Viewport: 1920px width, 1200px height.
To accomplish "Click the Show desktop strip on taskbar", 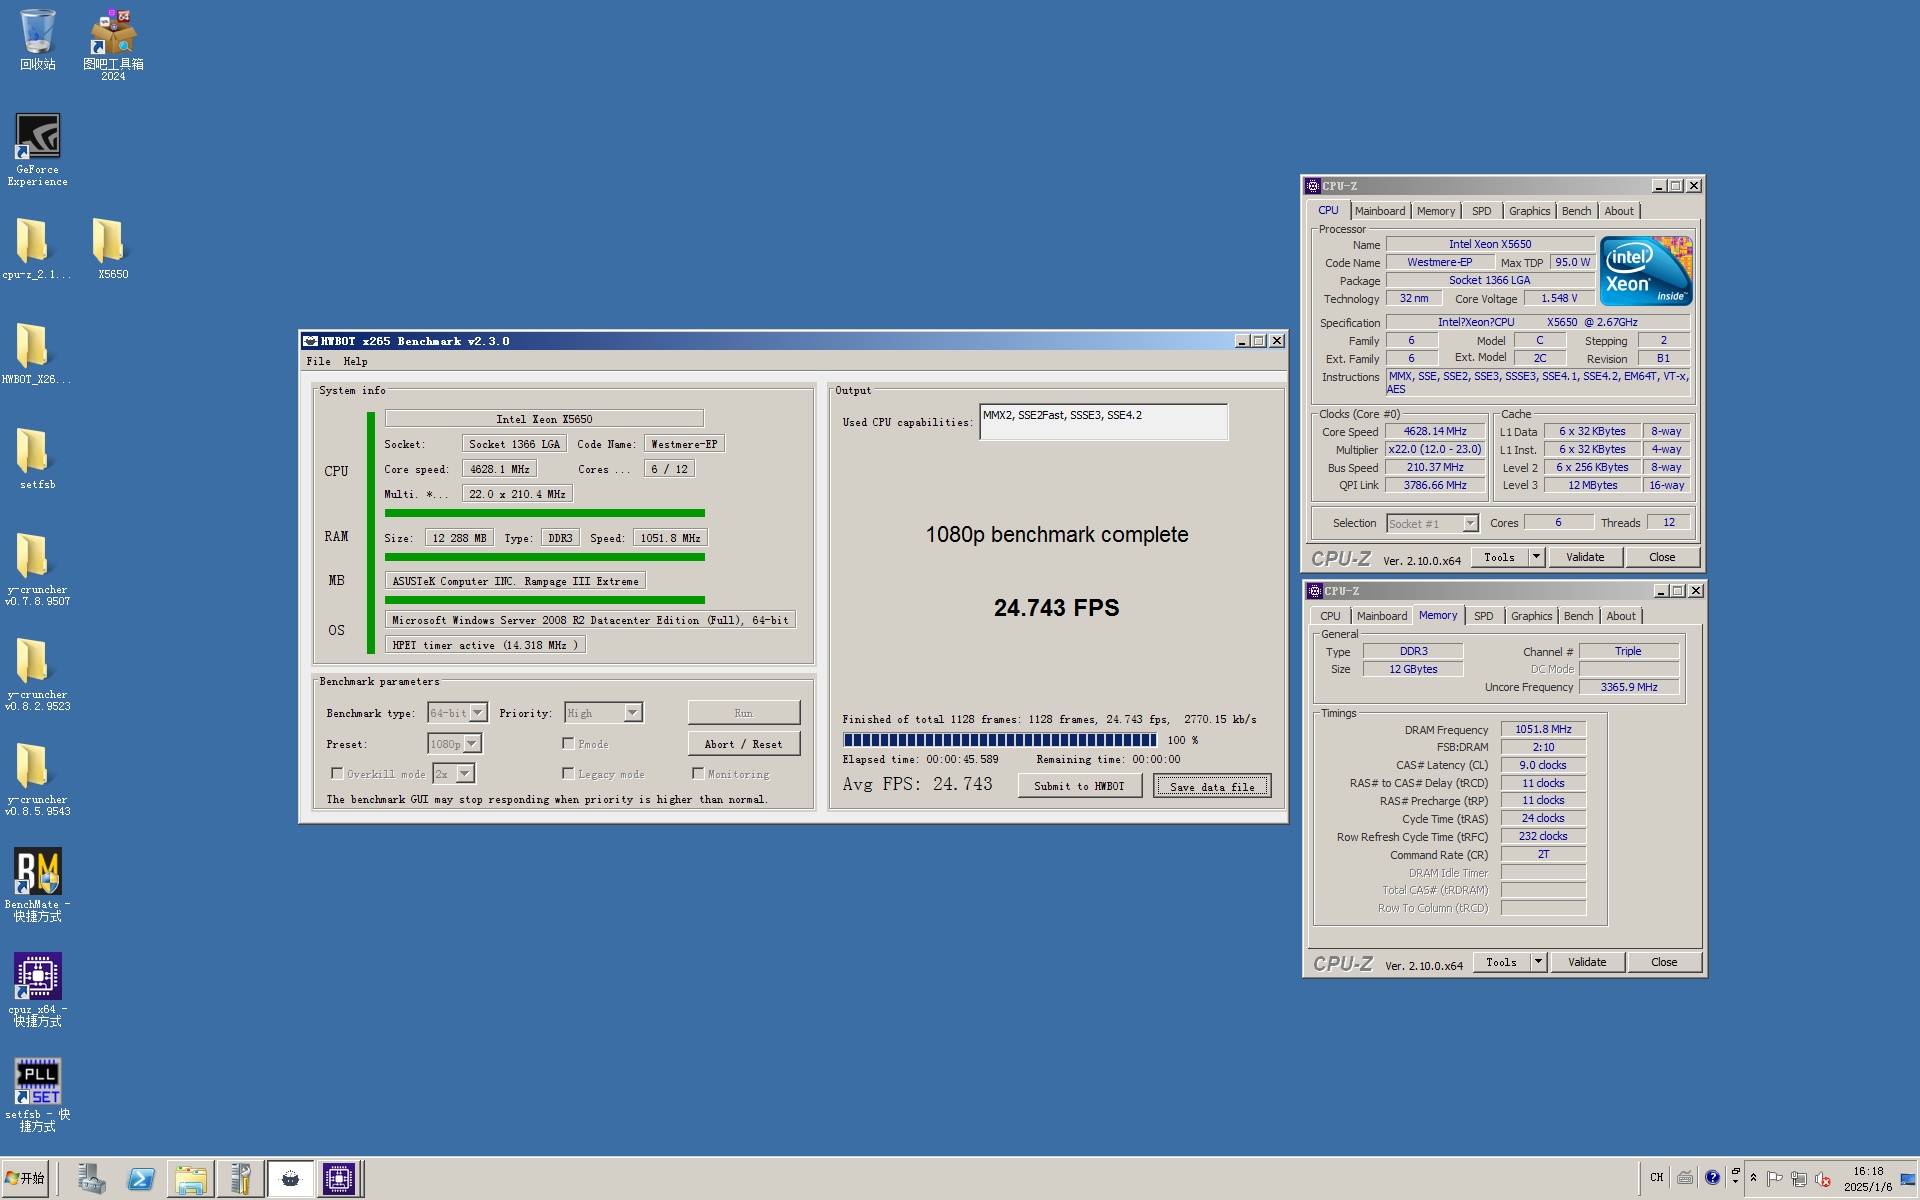I will (x=1909, y=1179).
